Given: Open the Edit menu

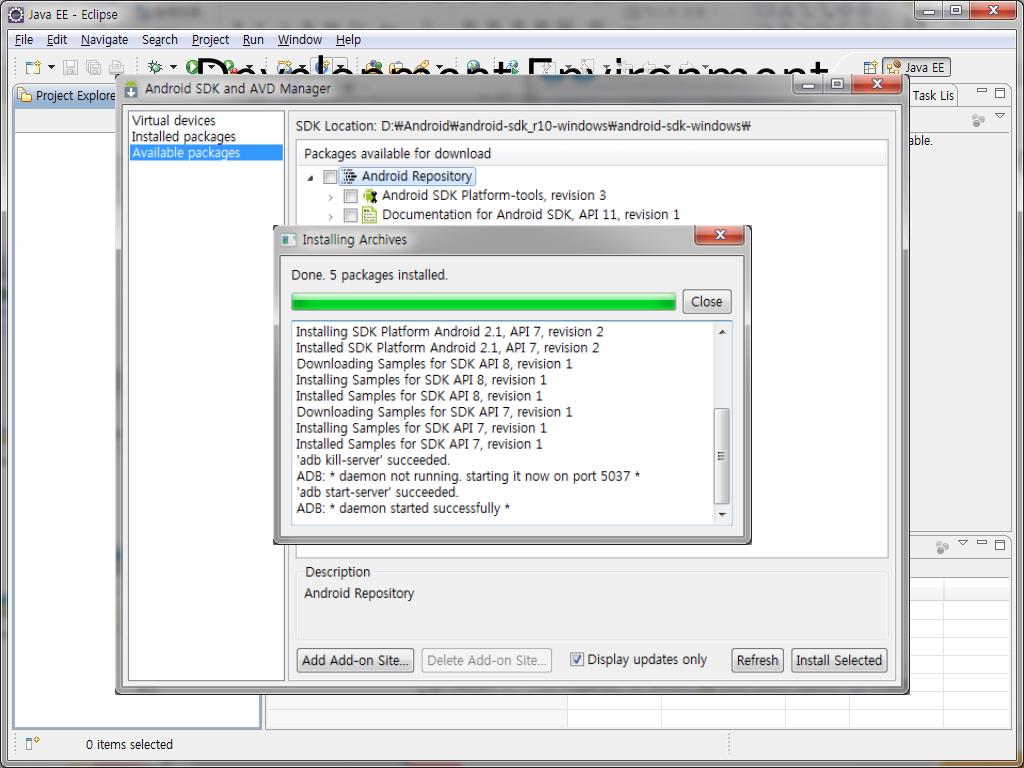Looking at the screenshot, I should click(x=57, y=40).
